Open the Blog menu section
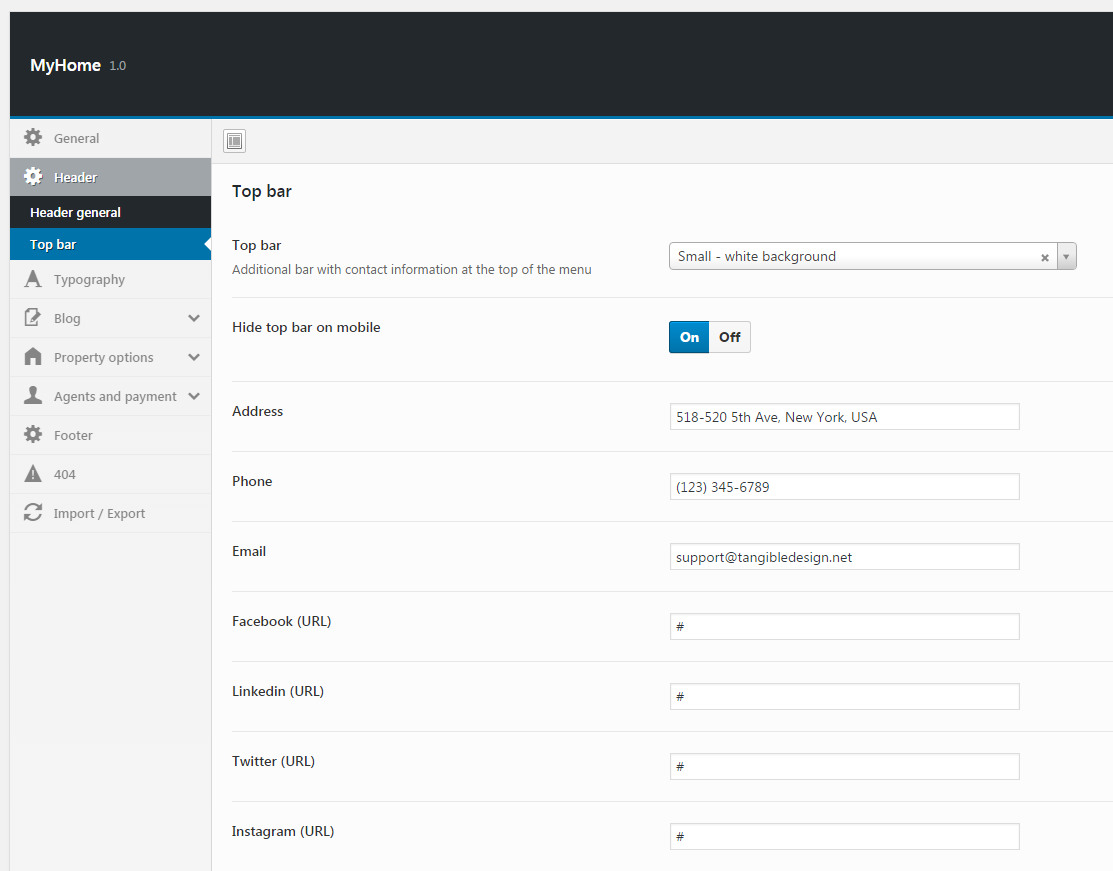 click(x=111, y=318)
